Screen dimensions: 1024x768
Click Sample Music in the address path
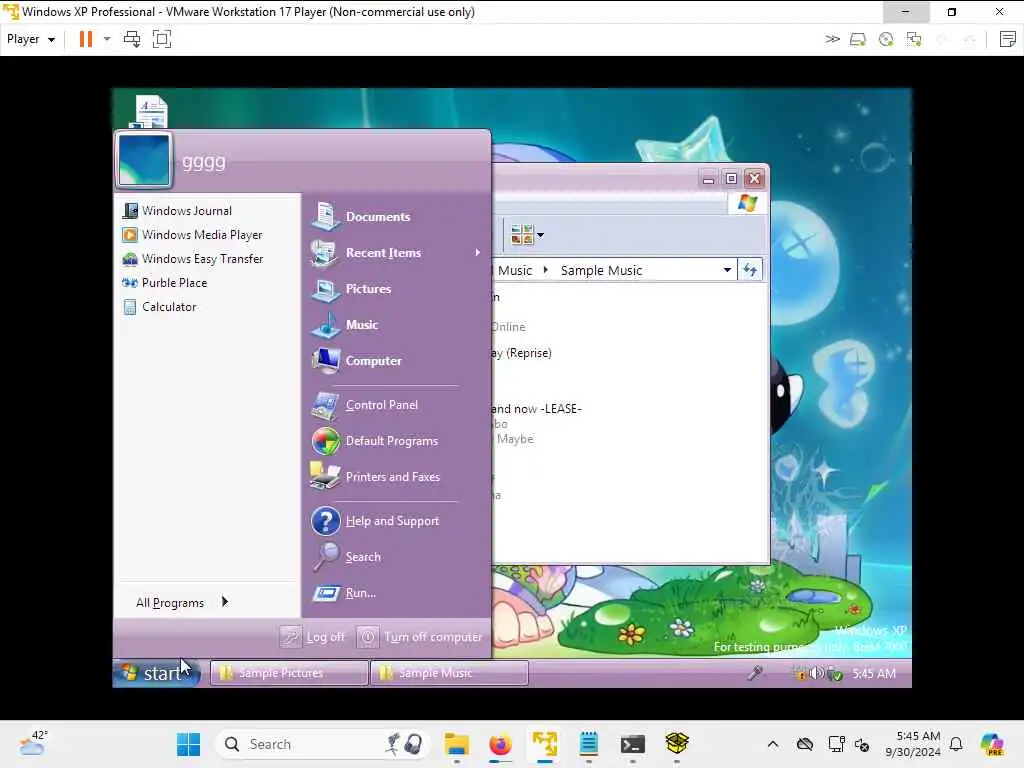601,270
